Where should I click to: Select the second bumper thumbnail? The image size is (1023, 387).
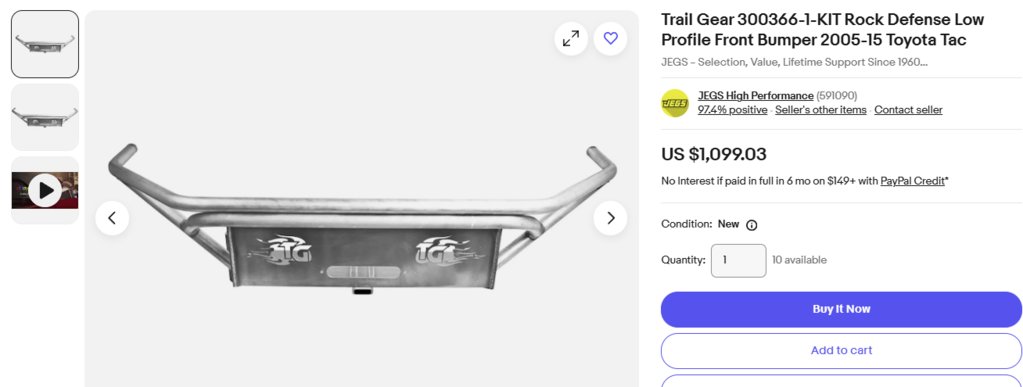45,117
